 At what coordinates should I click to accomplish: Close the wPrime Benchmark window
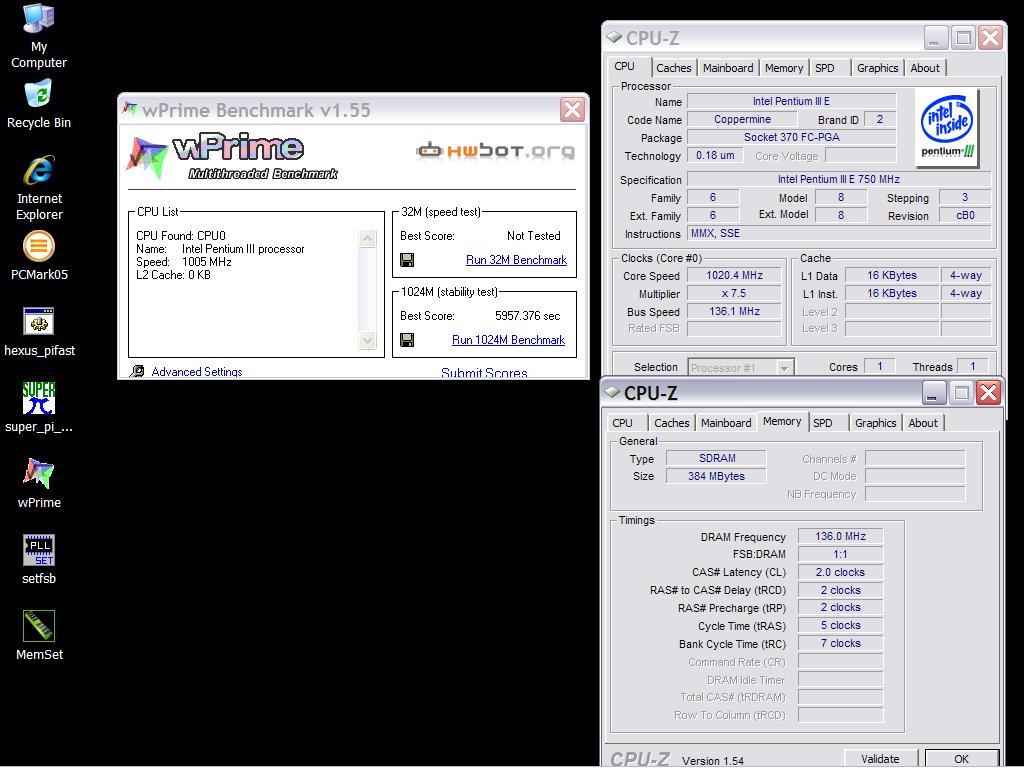tap(572, 110)
